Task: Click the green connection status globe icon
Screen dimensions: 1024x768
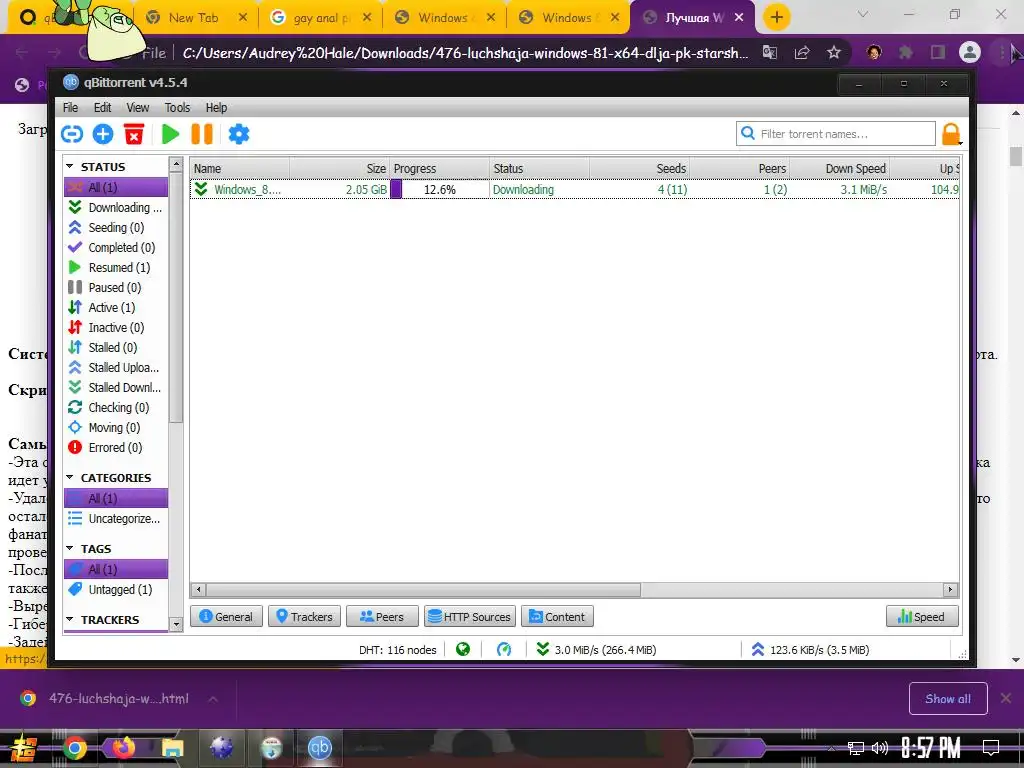Action: pyautogui.click(x=463, y=649)
